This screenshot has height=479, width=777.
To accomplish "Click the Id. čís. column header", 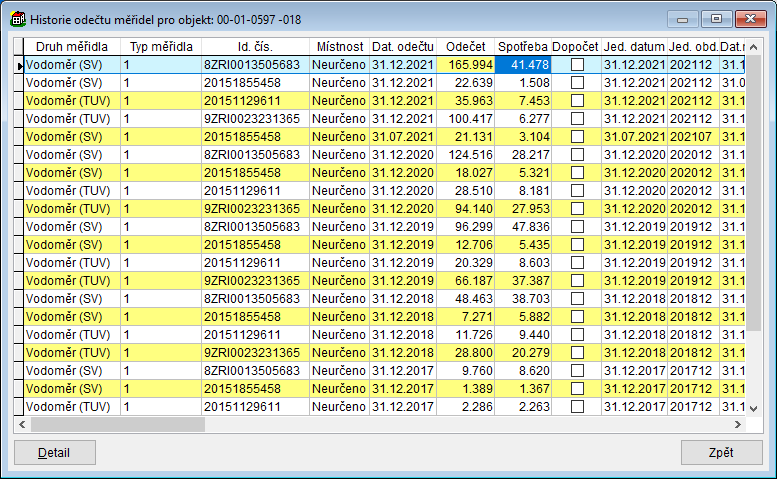I will point(255,46).
